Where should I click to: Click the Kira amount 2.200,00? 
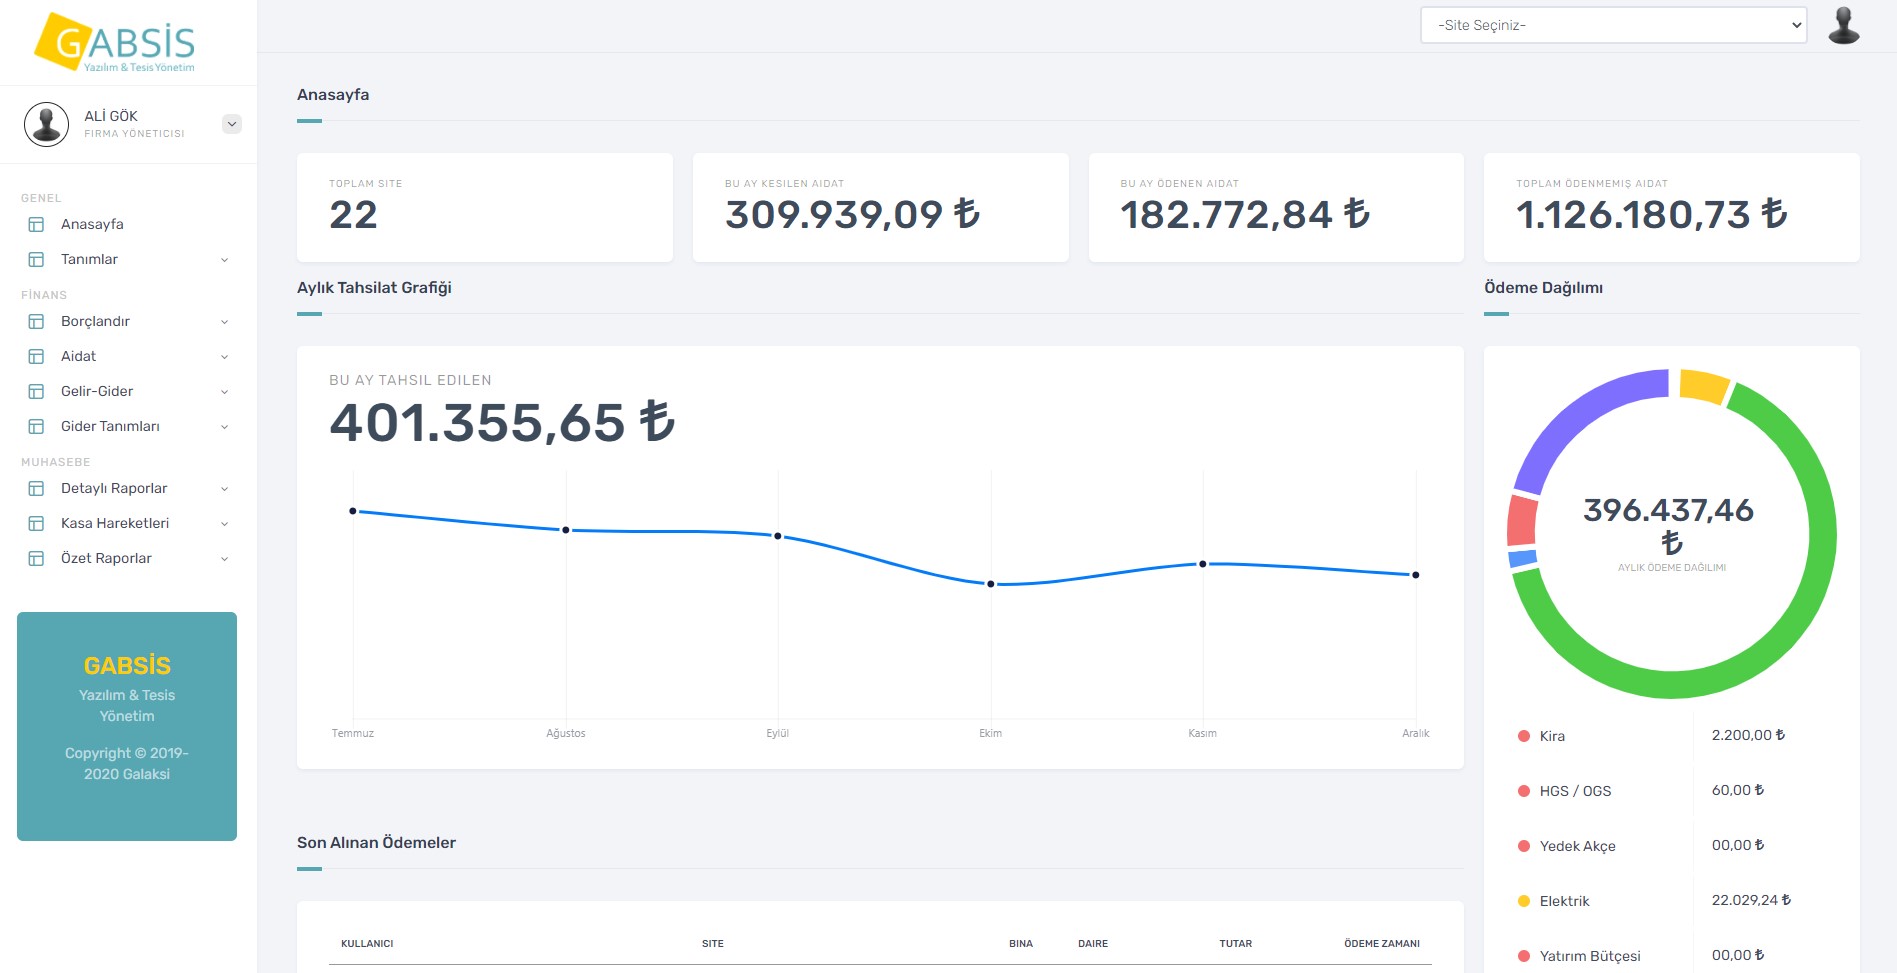coord(1748,735)
